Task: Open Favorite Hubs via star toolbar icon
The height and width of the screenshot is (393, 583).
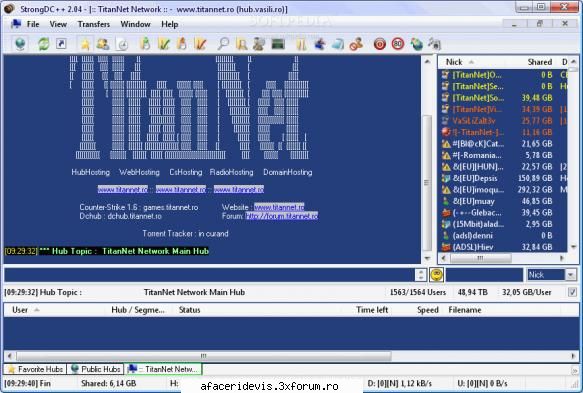Action: pyautogui.click(x=85, y=44)
